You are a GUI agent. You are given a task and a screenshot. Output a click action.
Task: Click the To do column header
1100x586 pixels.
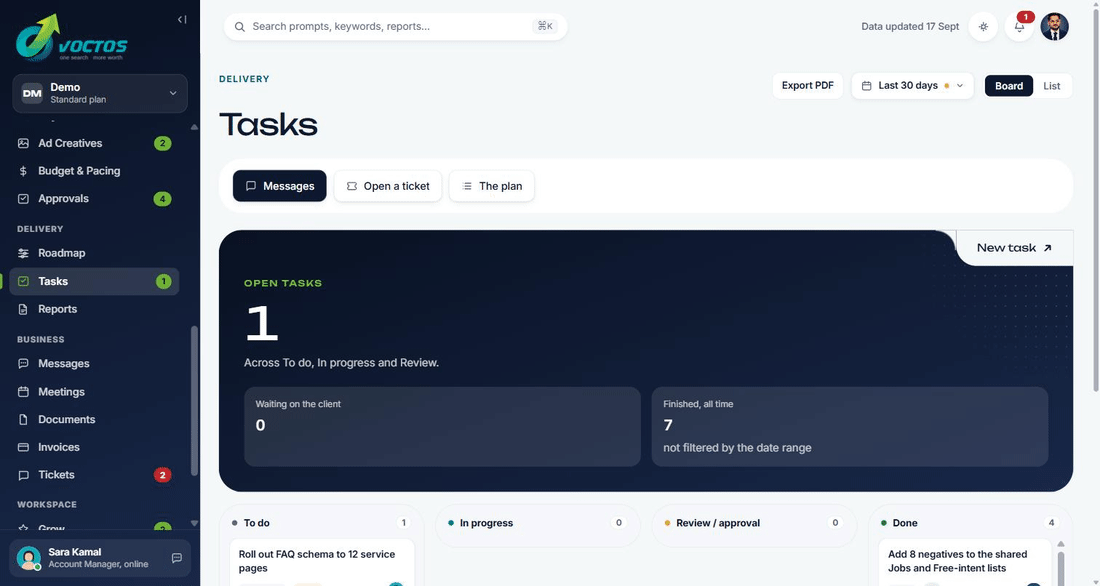[322, 523]
